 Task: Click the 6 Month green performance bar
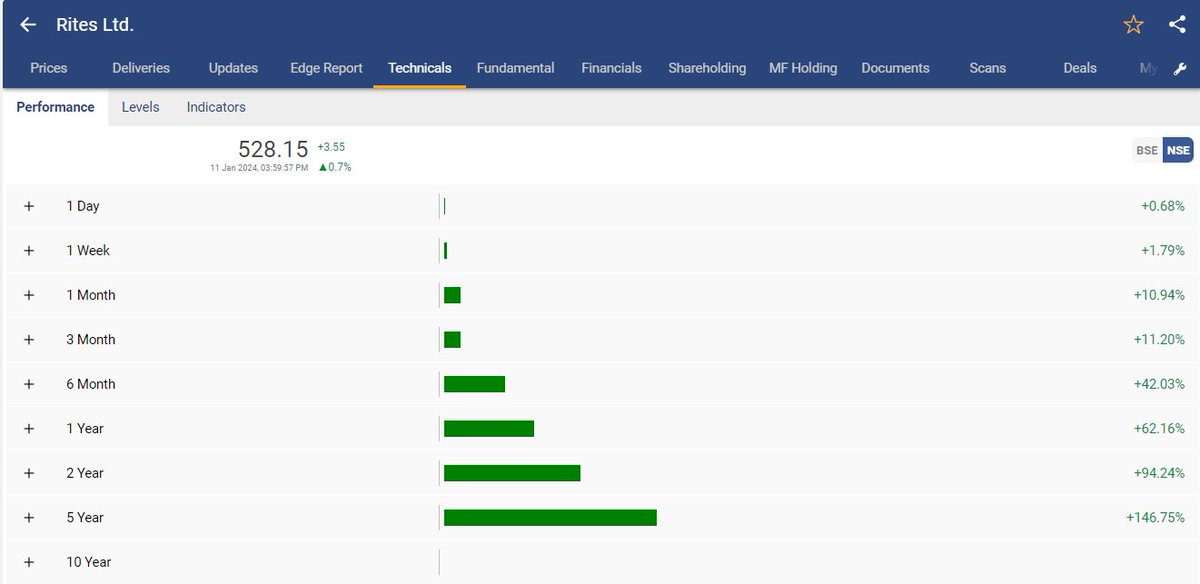click(x=474, y=384)
